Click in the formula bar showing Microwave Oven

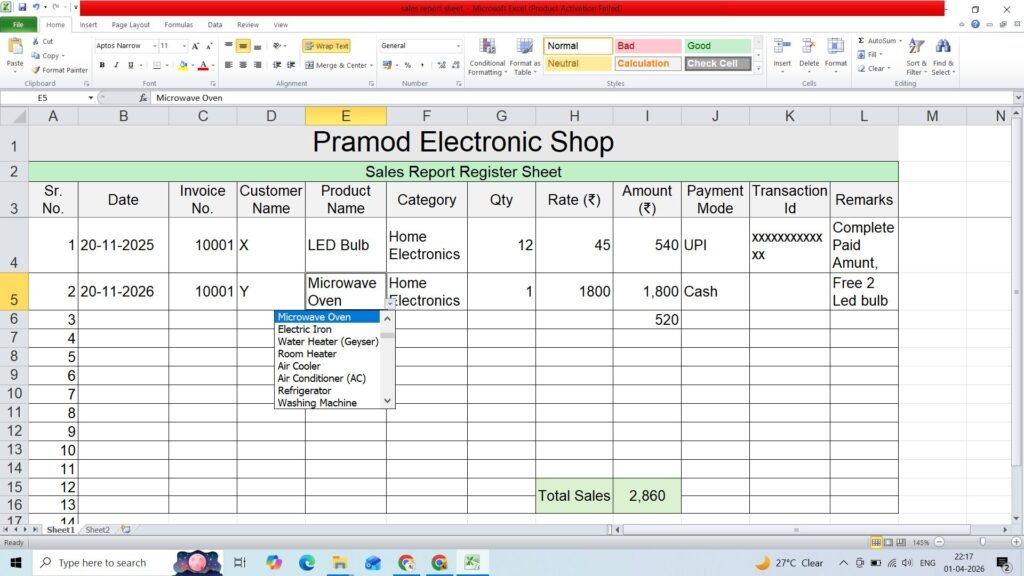click(584, 98)
